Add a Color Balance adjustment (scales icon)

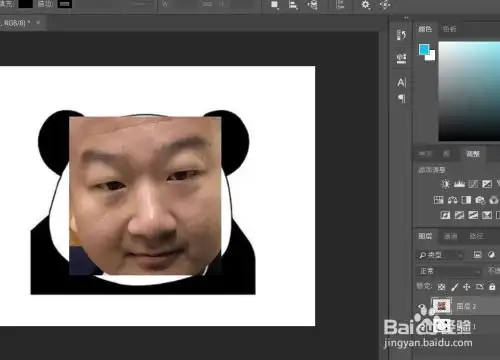click(452, 200)
